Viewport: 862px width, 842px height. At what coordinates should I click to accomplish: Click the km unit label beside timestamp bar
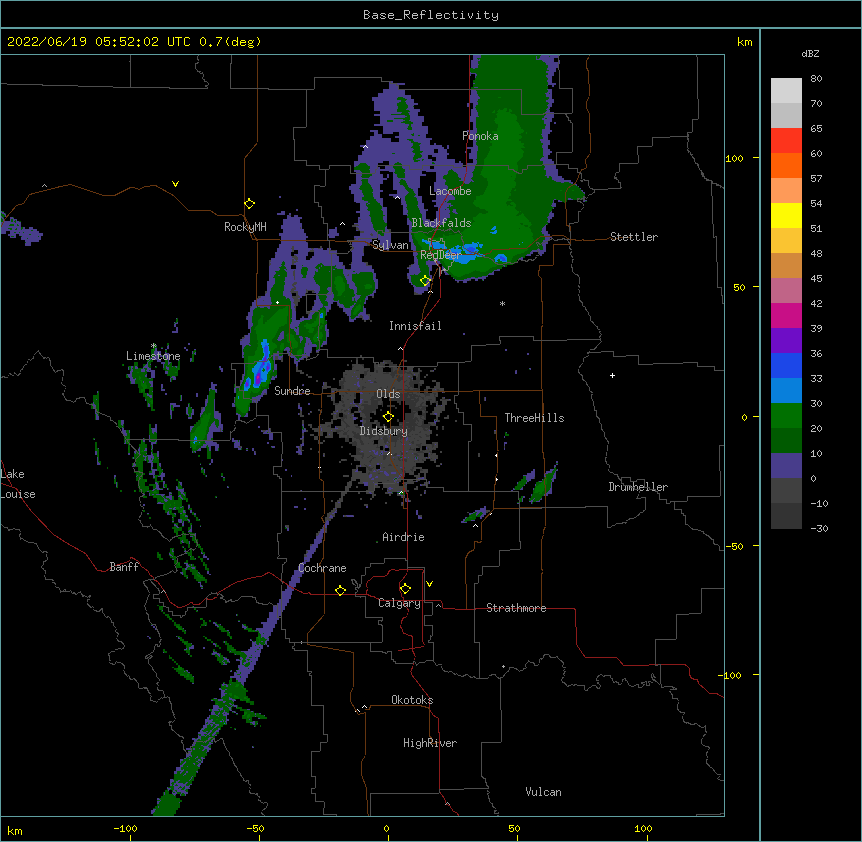pos(745,42)
